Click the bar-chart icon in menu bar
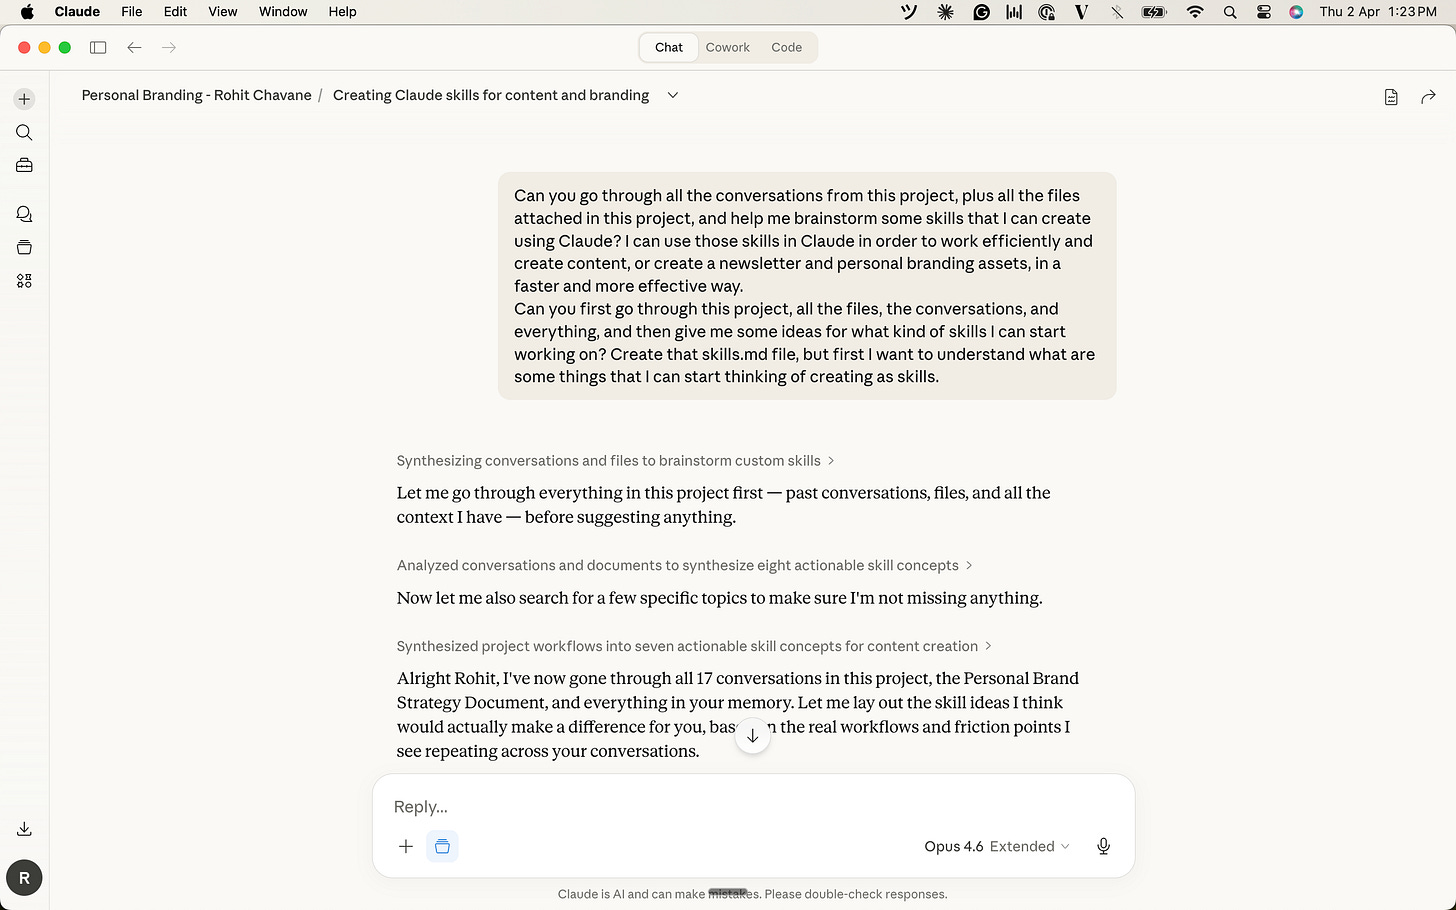 pyautogui.click(x=1014, y=12)
